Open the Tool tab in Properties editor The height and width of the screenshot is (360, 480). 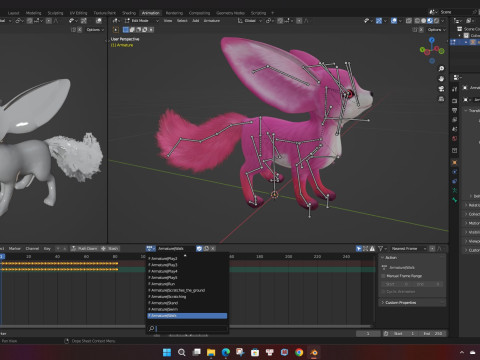(x=455, y=89)
